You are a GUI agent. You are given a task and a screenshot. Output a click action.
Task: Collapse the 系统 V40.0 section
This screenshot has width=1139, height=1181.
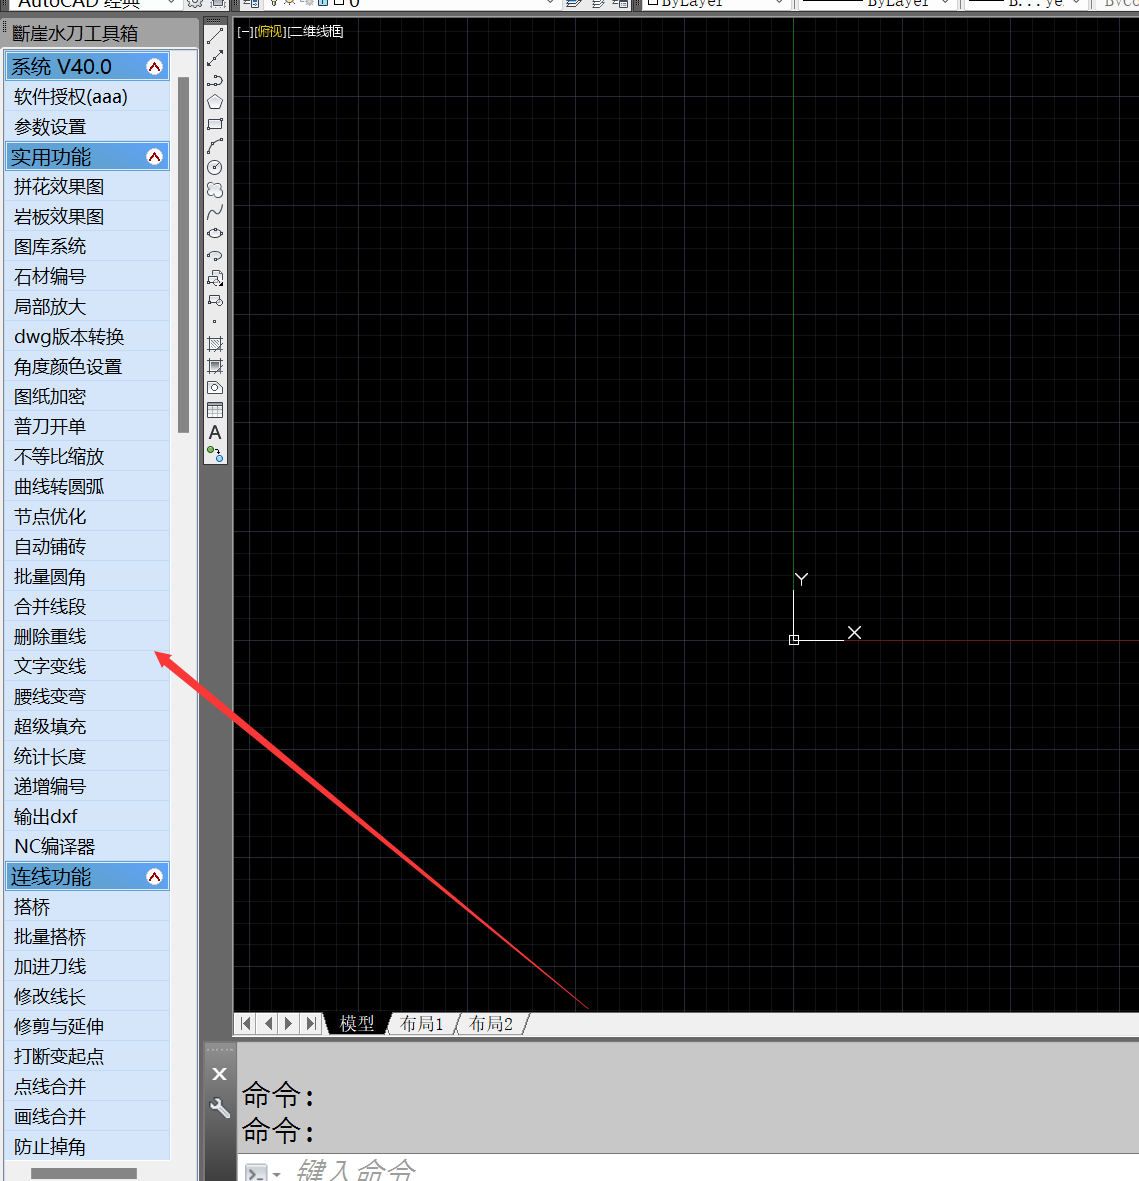154,66
